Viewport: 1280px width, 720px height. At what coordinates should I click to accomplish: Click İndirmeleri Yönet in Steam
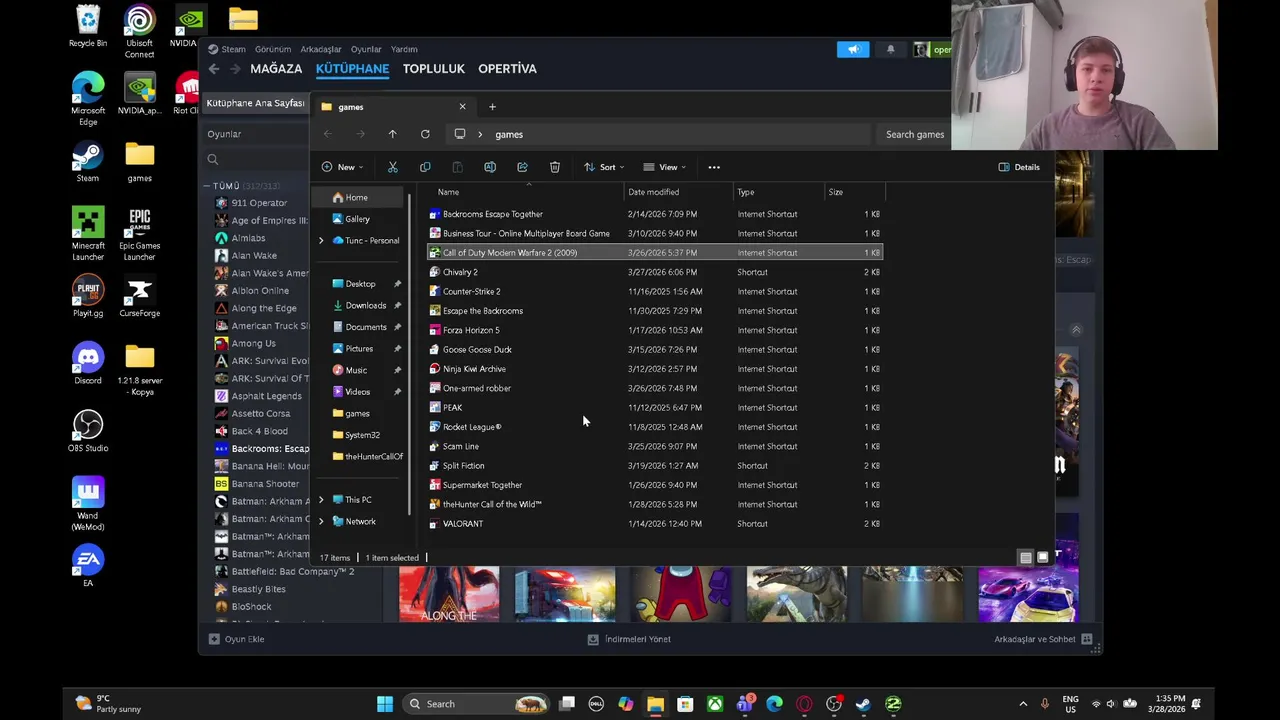click(x=629, y=639)
